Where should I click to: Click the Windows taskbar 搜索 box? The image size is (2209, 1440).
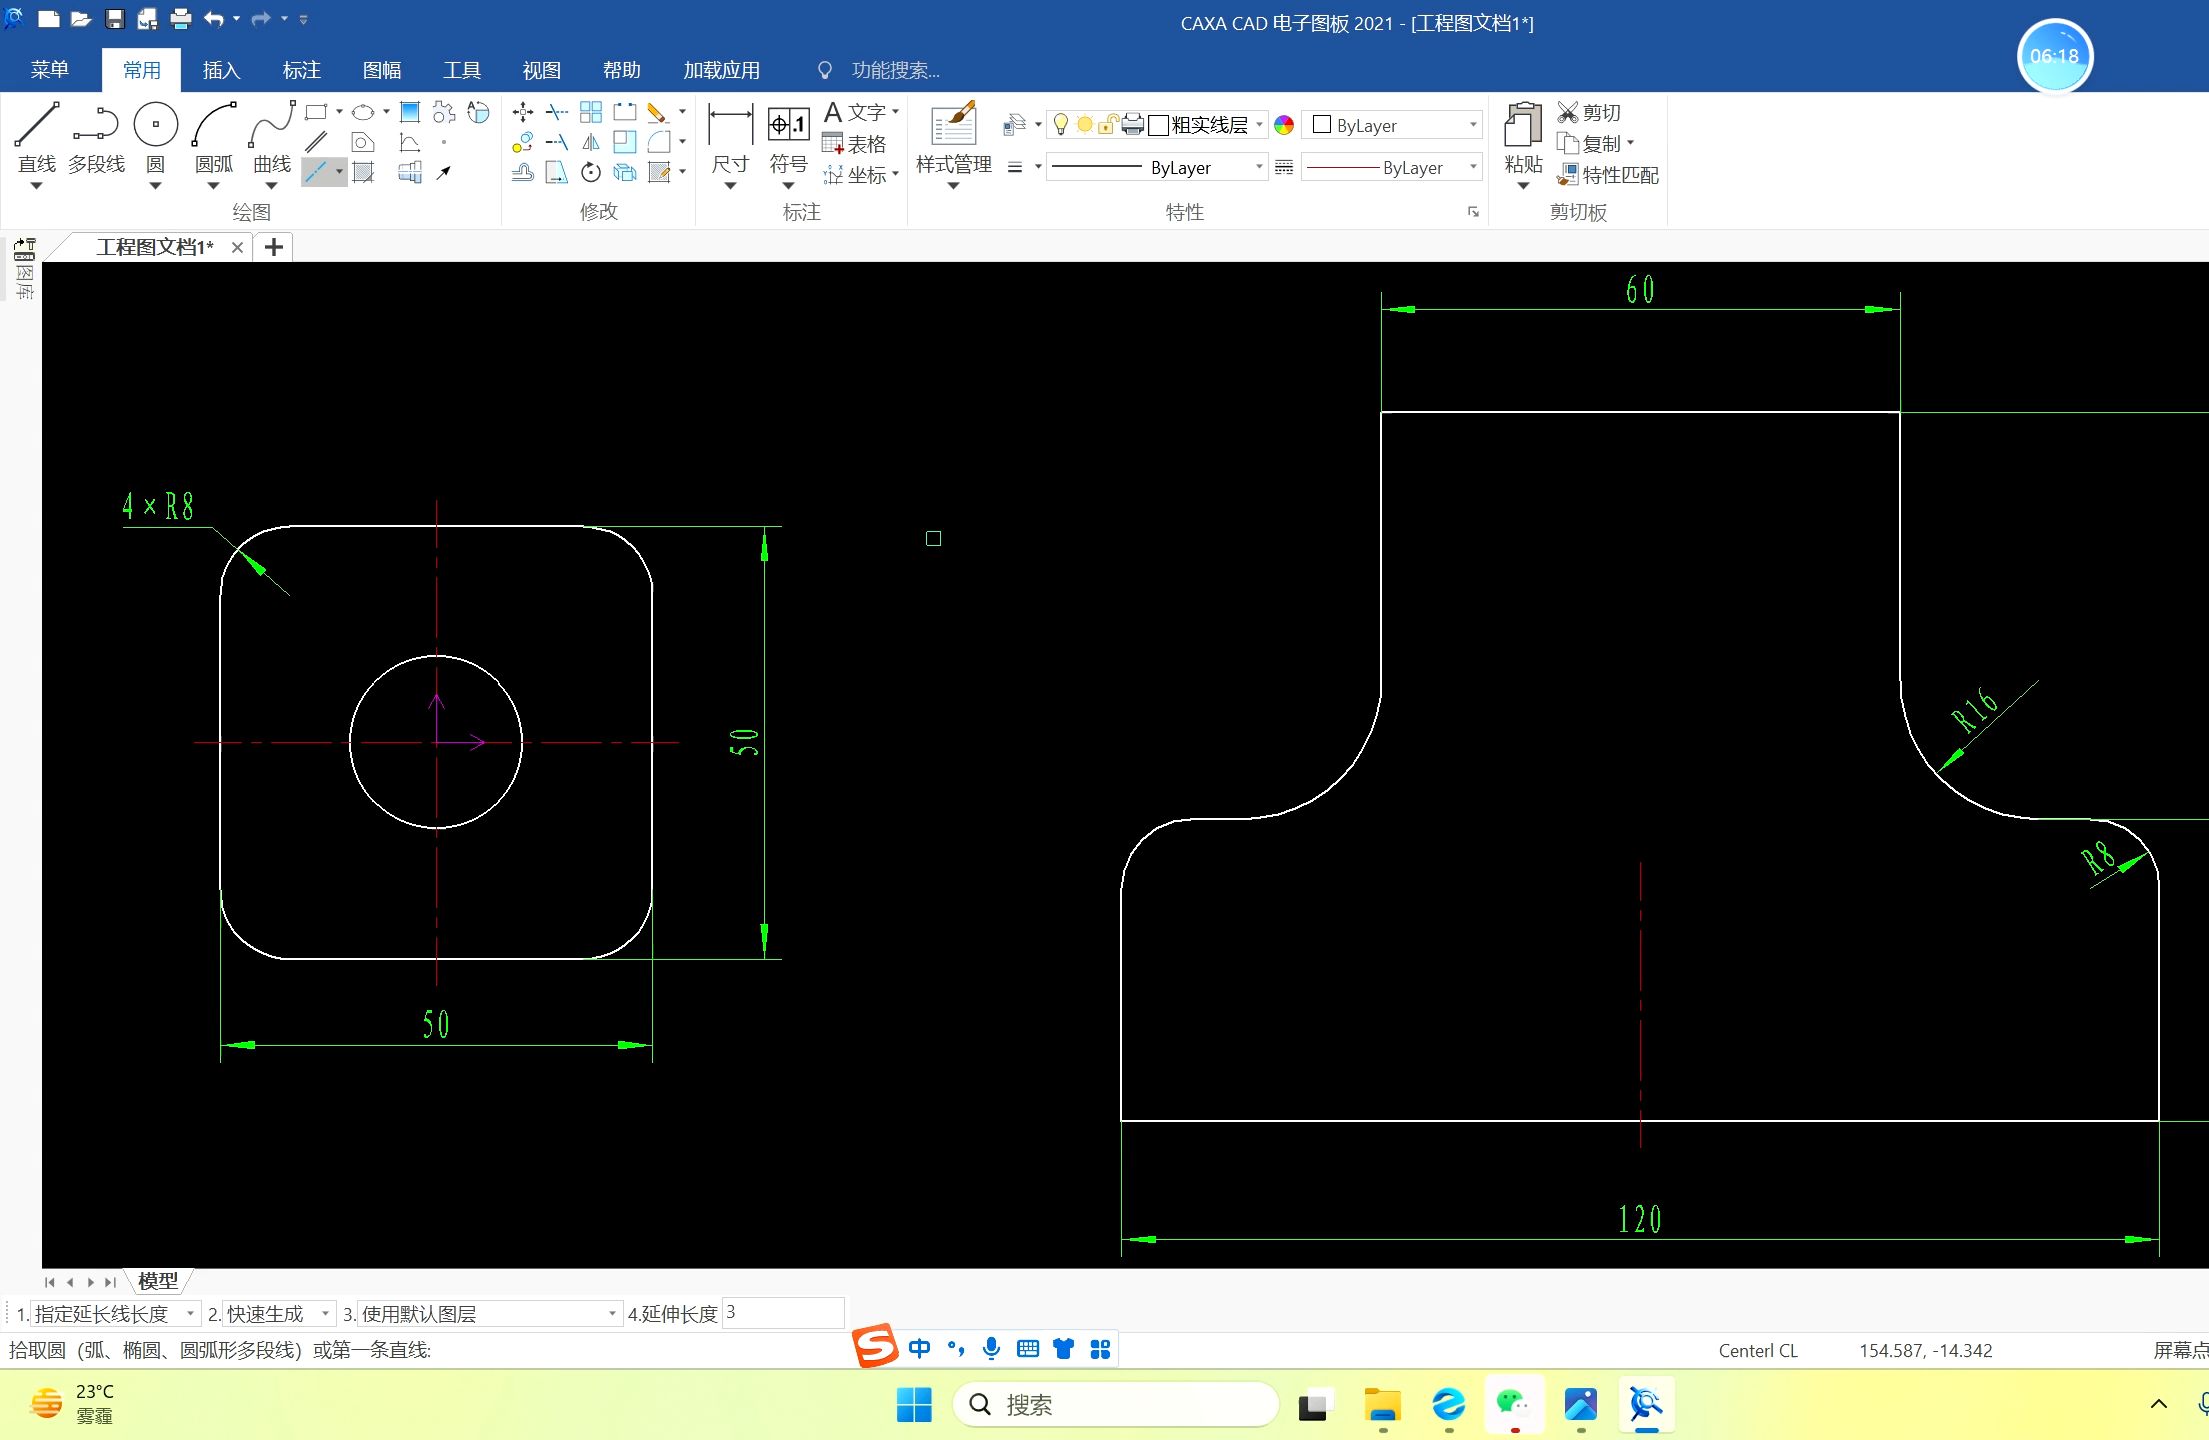point(1116,1405)
